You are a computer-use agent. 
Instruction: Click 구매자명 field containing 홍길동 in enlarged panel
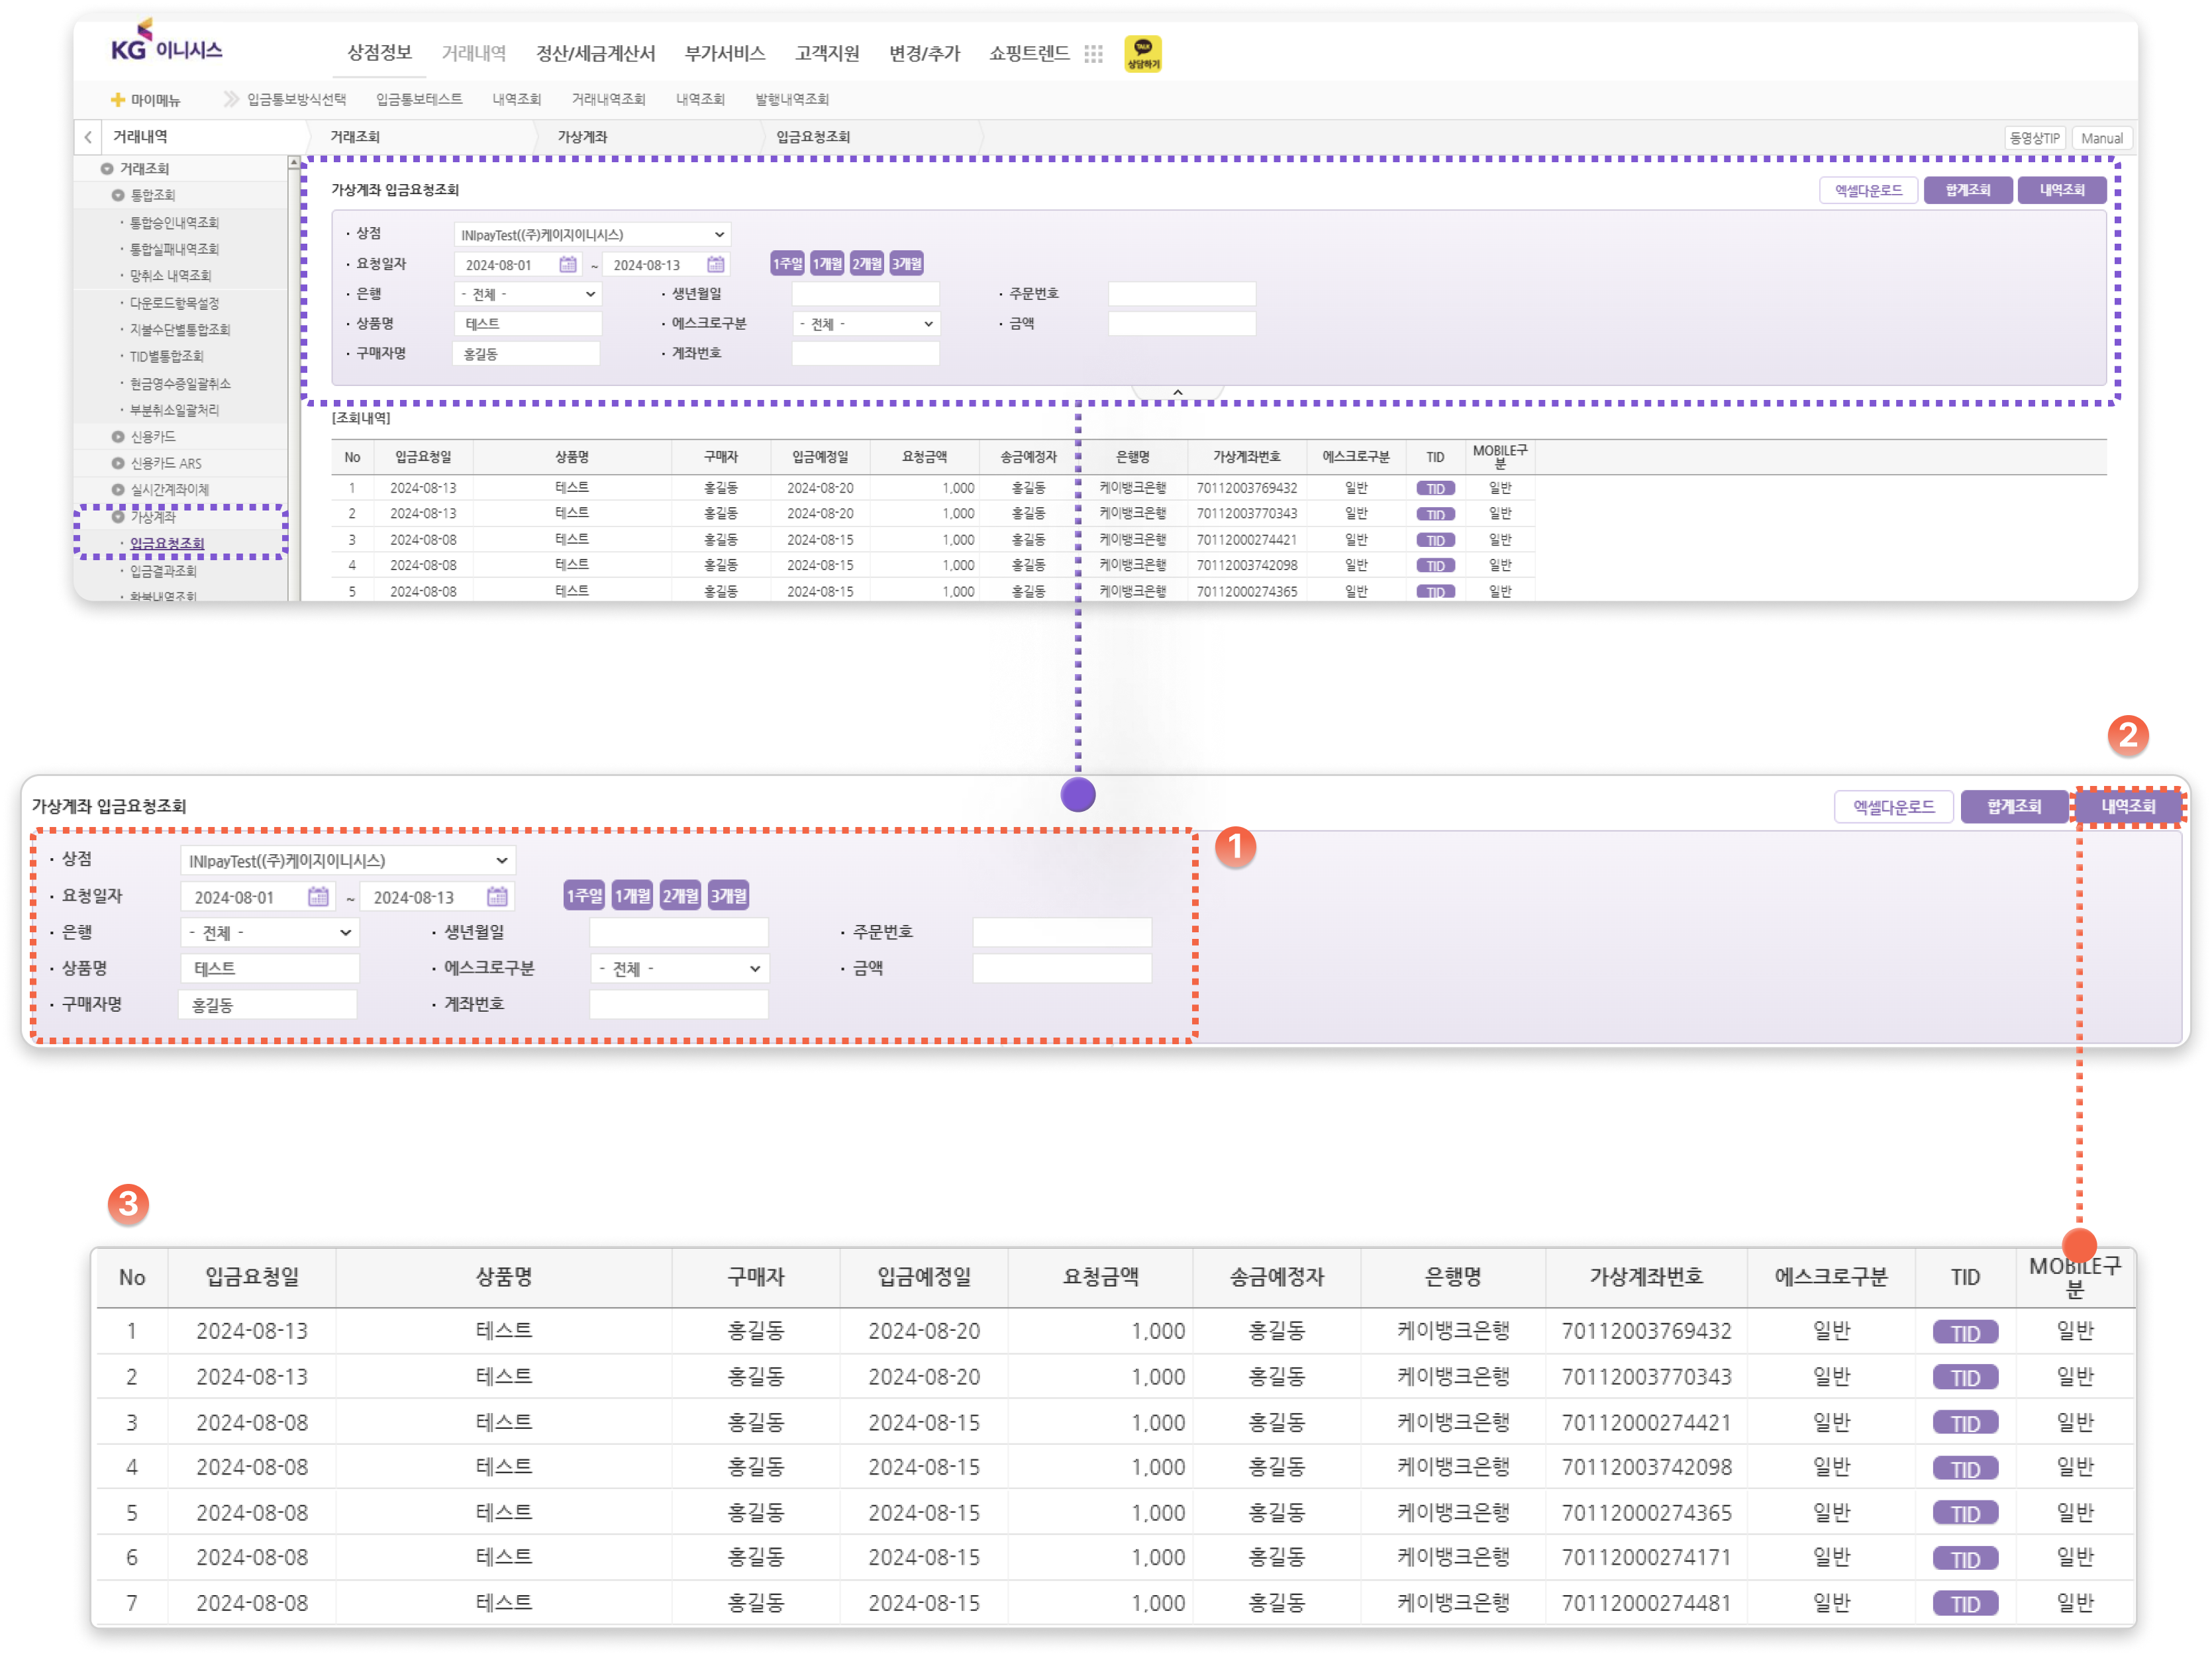[x=267, y=1004]
